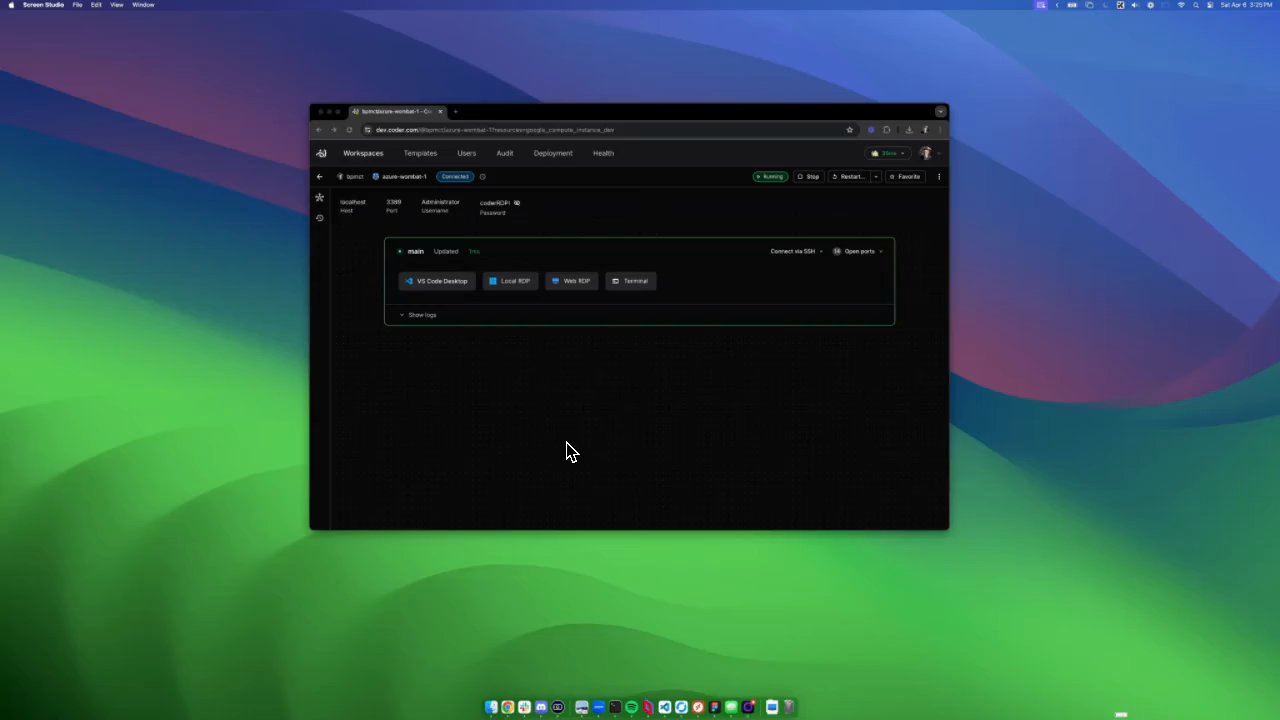Open the browser tab list dropdown
This screenshot has height=720, width=1280.
tap(940, 112)
